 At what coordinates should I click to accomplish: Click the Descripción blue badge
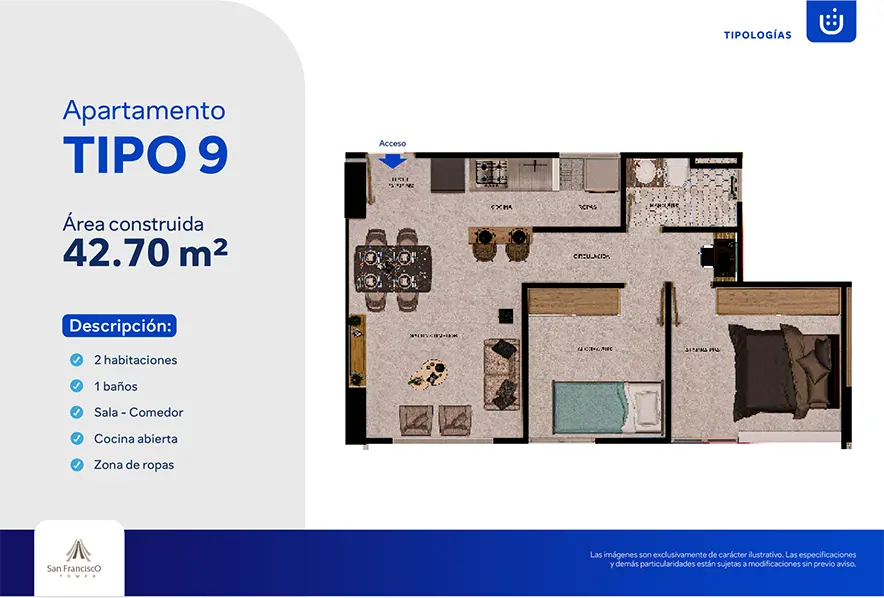click(x=120, y=326)
